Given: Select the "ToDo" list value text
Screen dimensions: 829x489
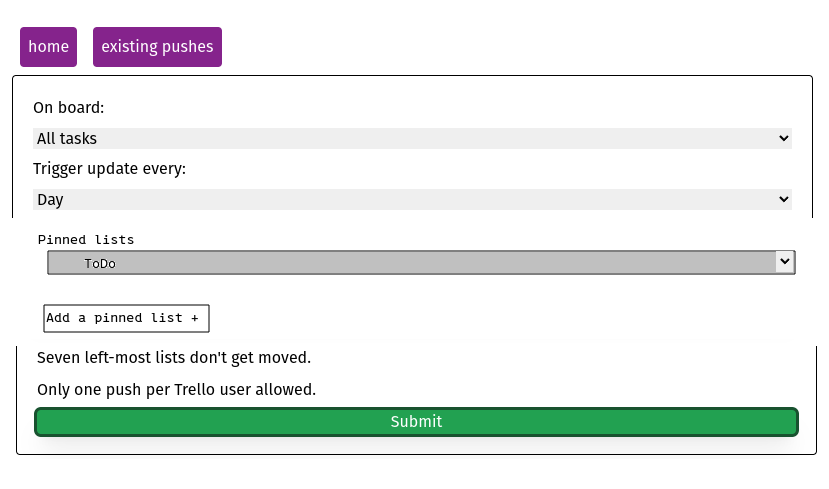Looking at the screenshot, I should click(100, 264).
